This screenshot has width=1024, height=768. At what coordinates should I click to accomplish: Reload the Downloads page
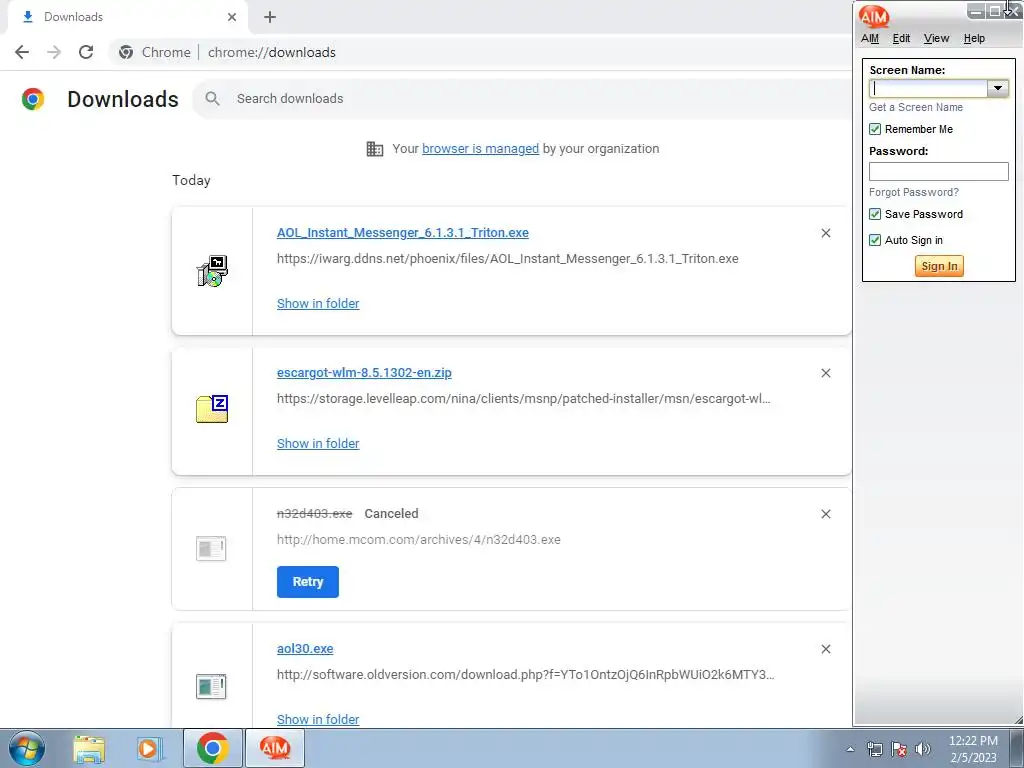(x=86, y=52)
